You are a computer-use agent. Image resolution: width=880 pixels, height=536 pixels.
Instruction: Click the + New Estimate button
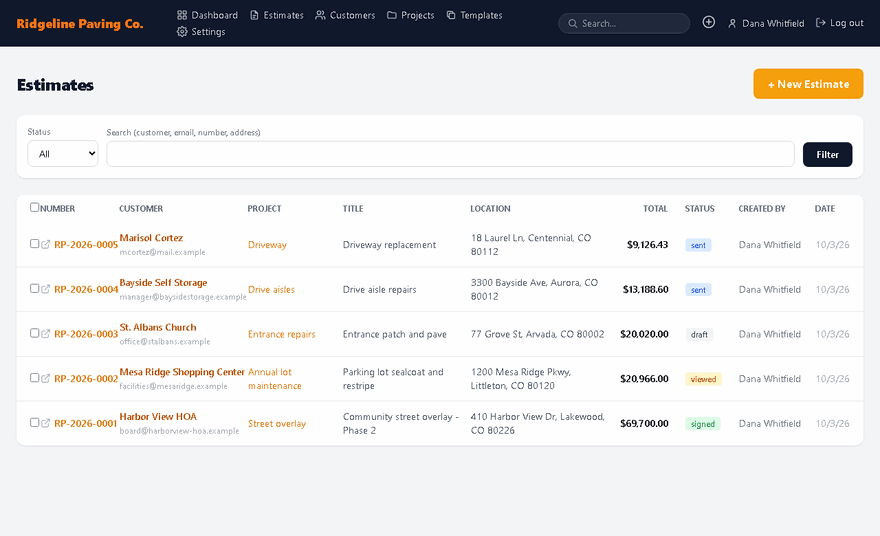tap(808, 84)
